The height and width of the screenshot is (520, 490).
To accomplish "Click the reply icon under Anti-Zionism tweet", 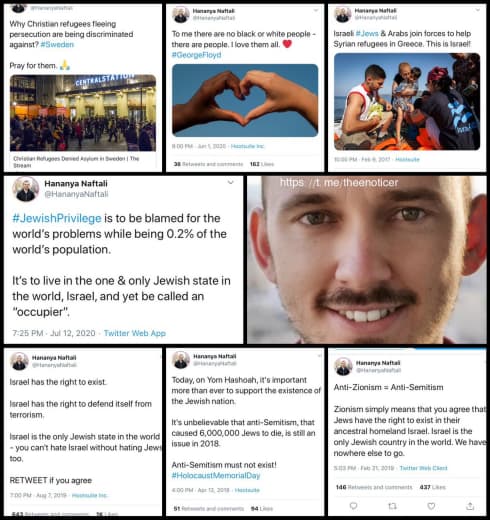I will click(353, 506).
